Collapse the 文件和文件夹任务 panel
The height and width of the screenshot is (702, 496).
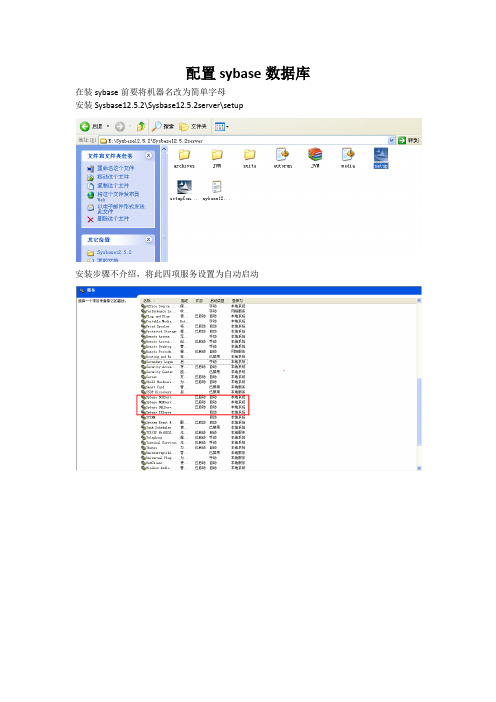pos(149,155)
